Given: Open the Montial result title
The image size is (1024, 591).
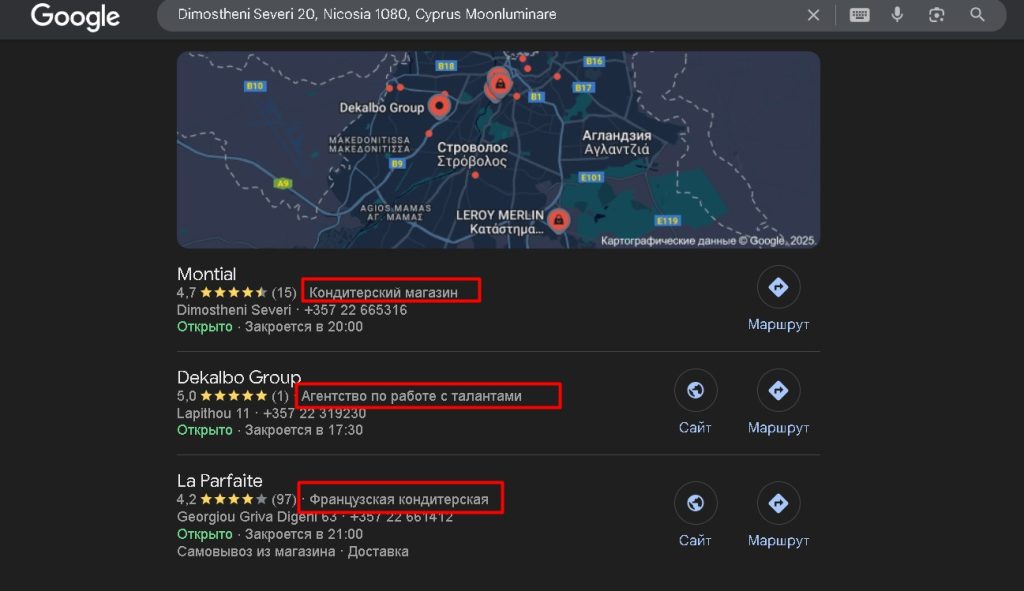Looking at the screenshot, I should pos(207,274).
